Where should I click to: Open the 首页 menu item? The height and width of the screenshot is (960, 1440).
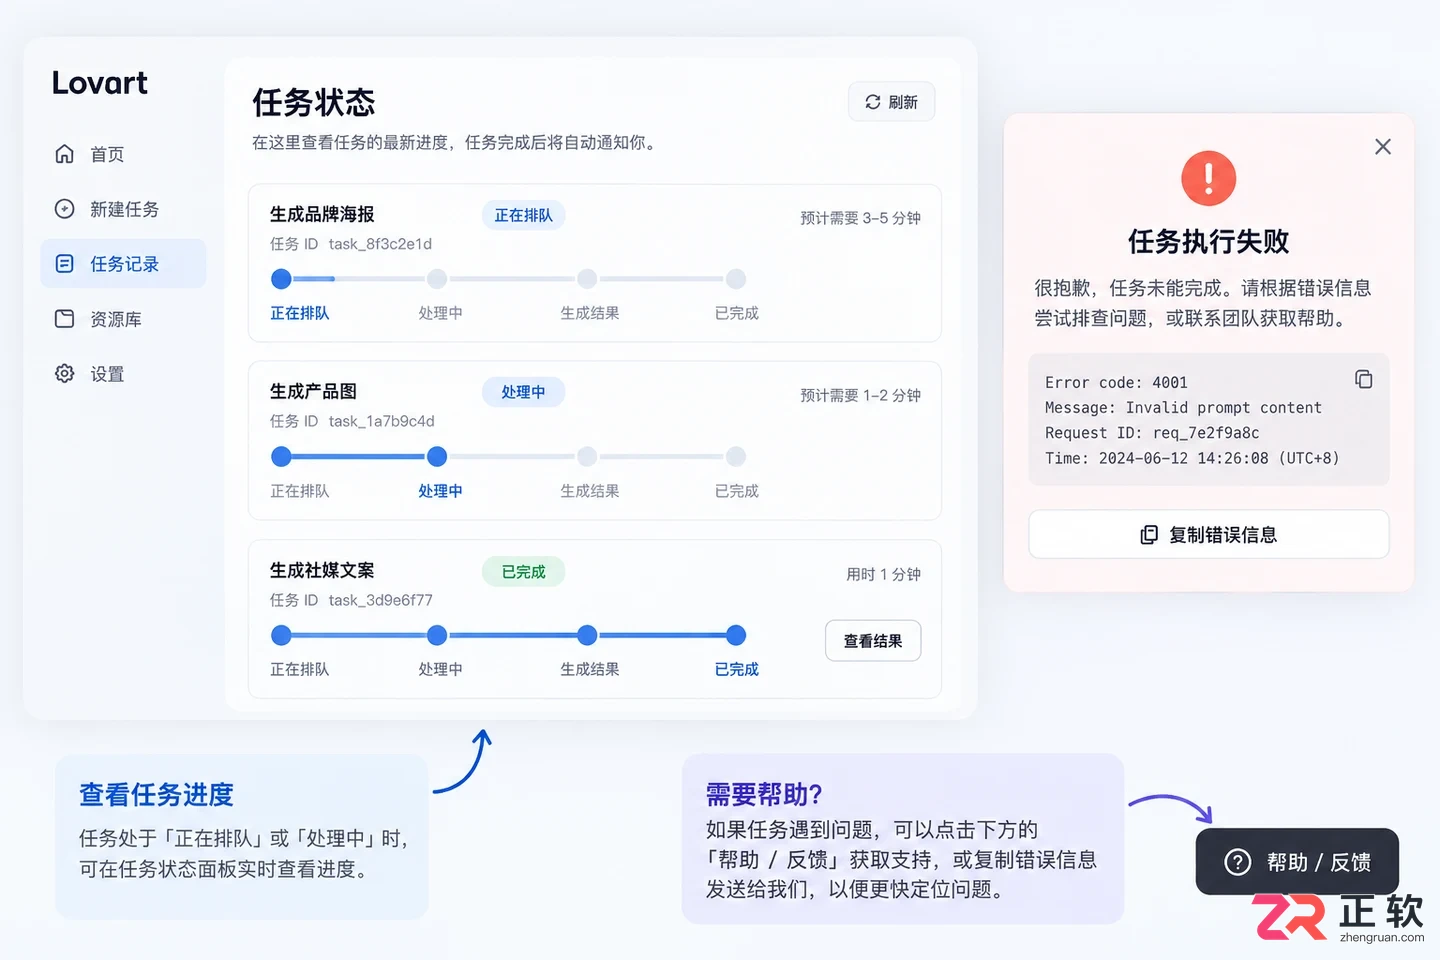[x=123, y=154]
